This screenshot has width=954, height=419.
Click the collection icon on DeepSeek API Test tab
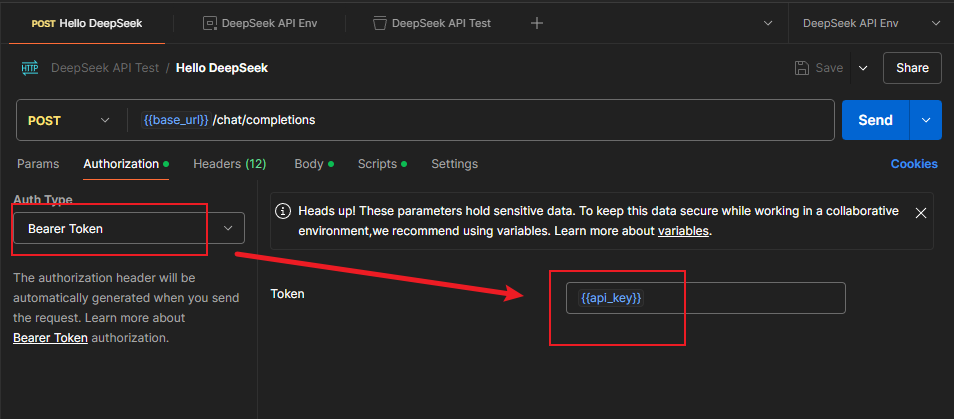[x=380, y=23]
